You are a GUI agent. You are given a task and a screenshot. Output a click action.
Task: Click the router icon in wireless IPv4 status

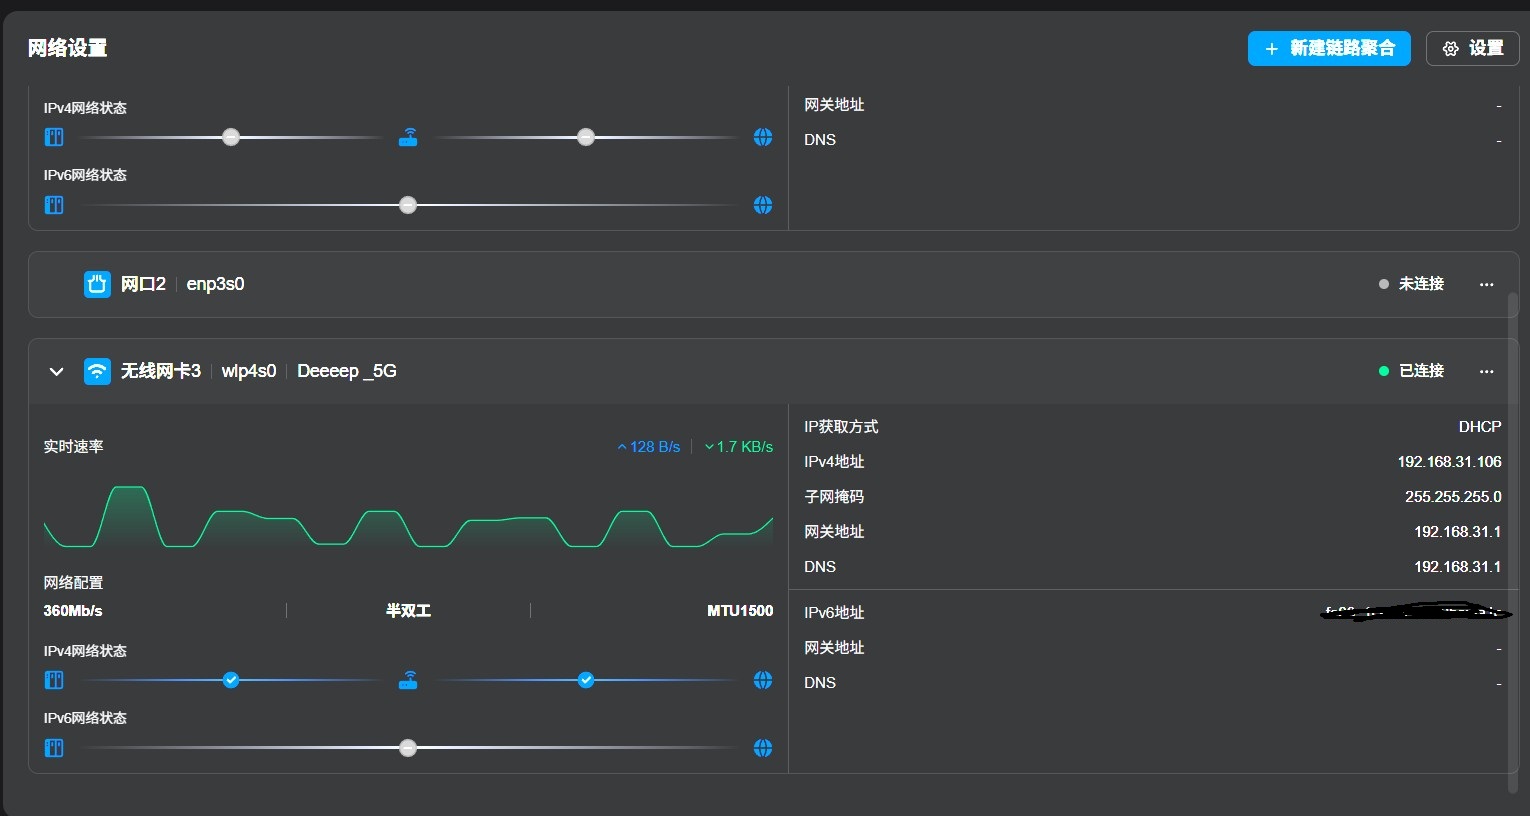tap(408, 680)
